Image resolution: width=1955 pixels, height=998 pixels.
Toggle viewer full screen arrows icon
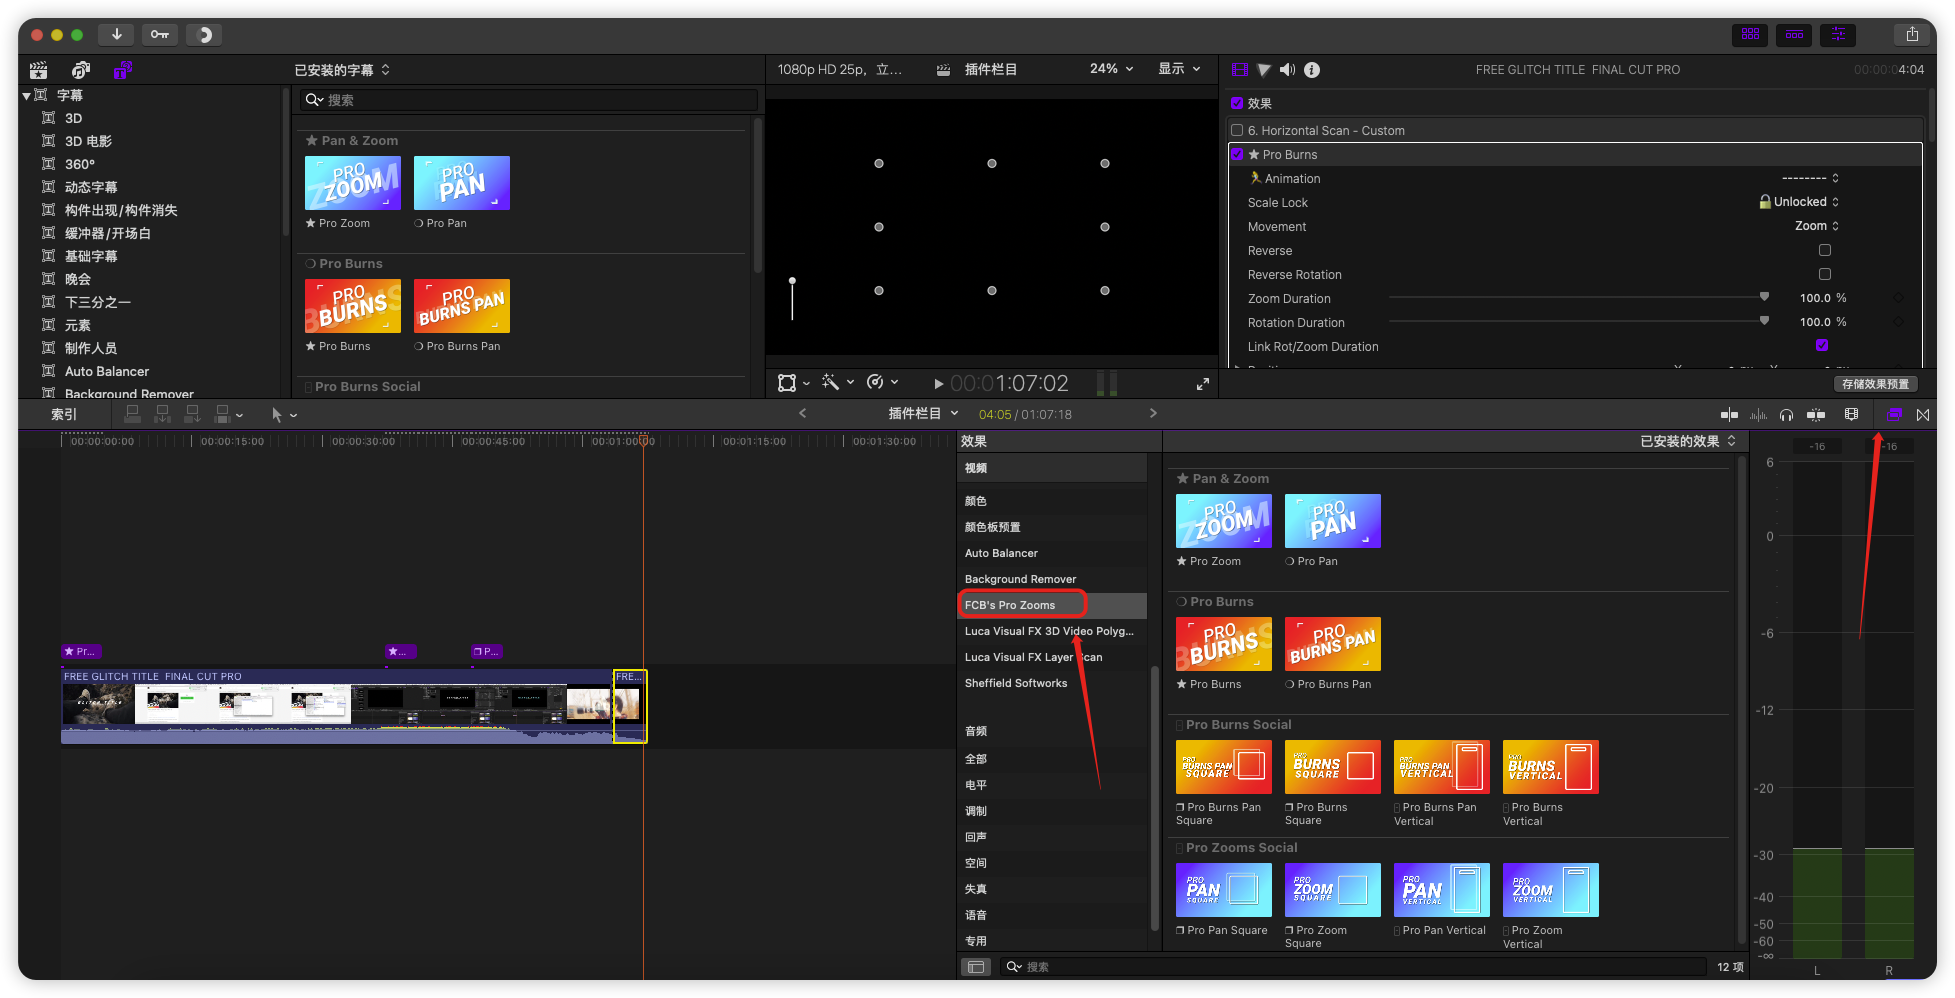coord(1203,384)
